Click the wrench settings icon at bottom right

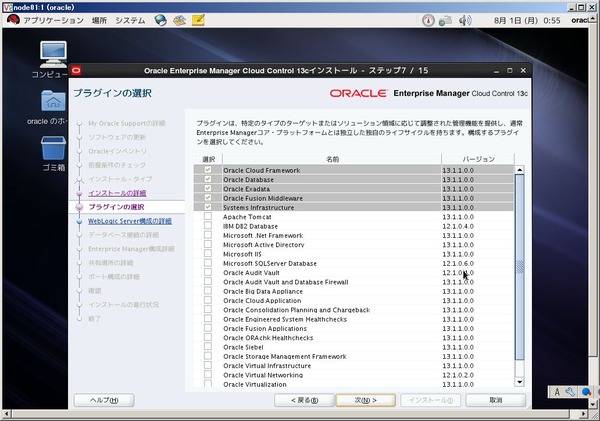[570, 392]
